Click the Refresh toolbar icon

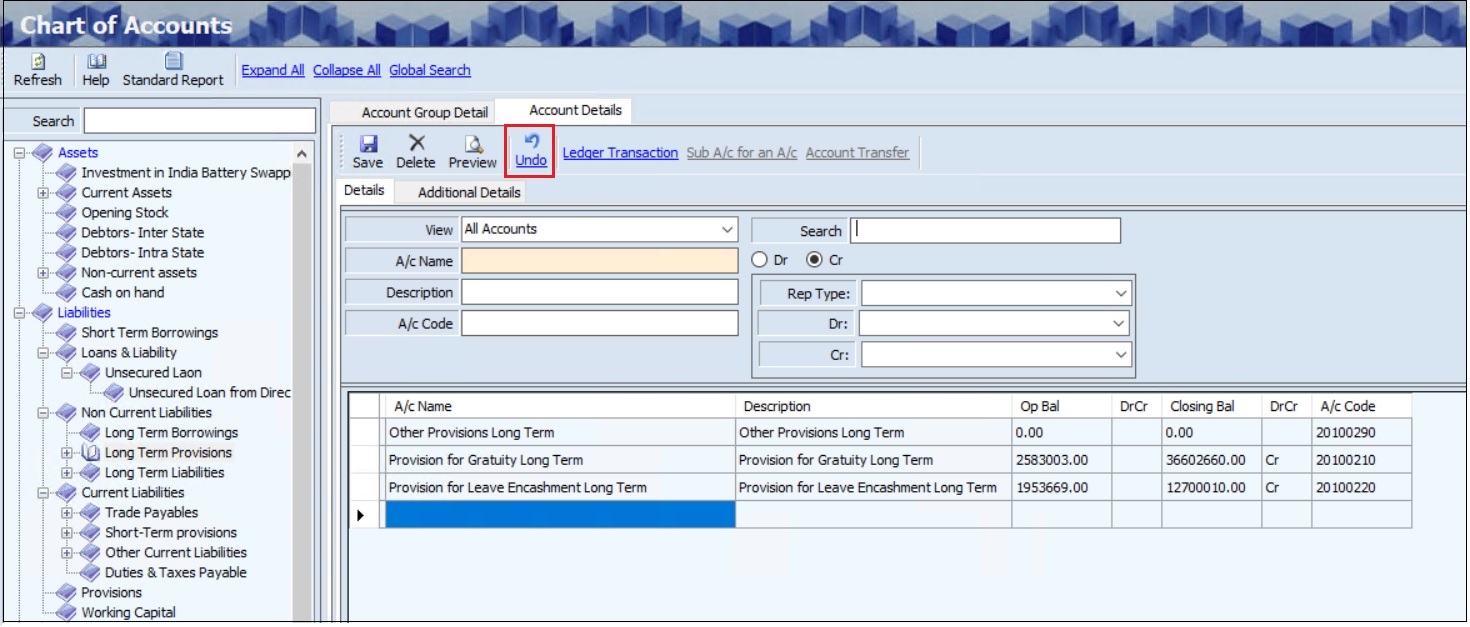pyautogui.click(x=38, y=62)
